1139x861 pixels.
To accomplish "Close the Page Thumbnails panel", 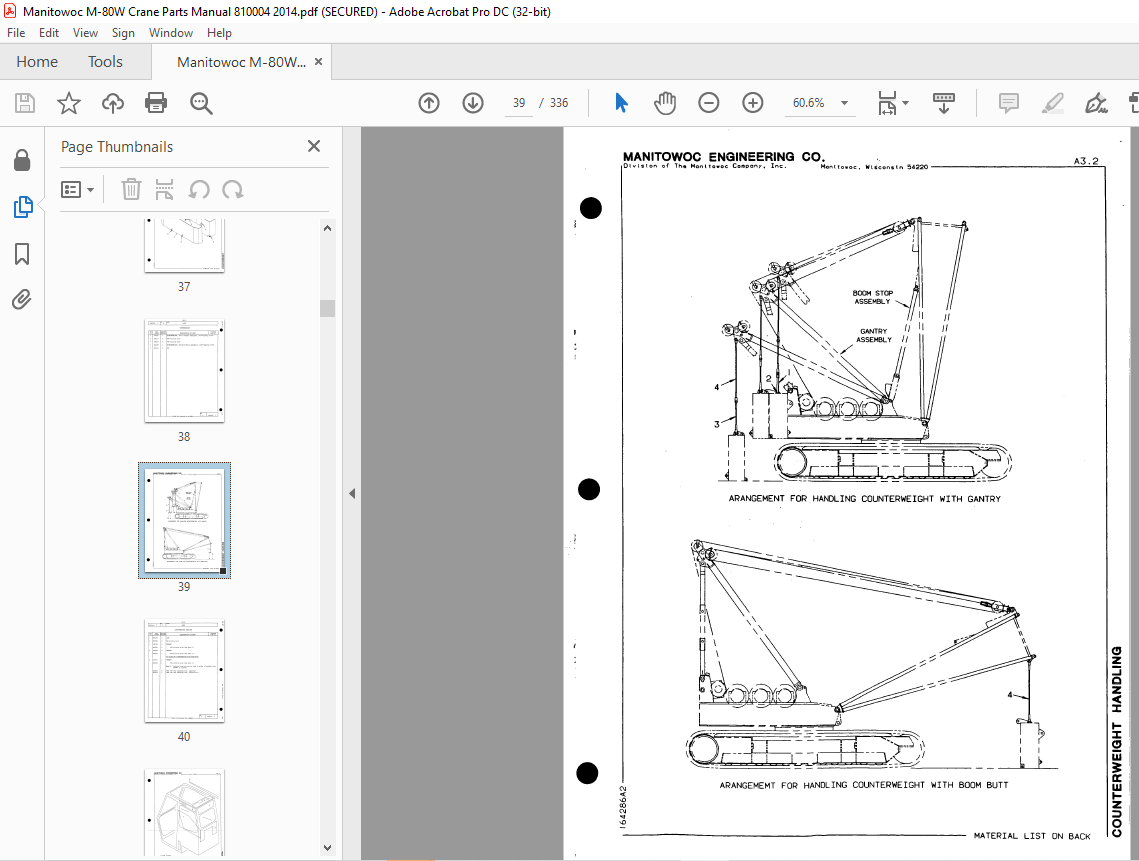I will point(314,146).
